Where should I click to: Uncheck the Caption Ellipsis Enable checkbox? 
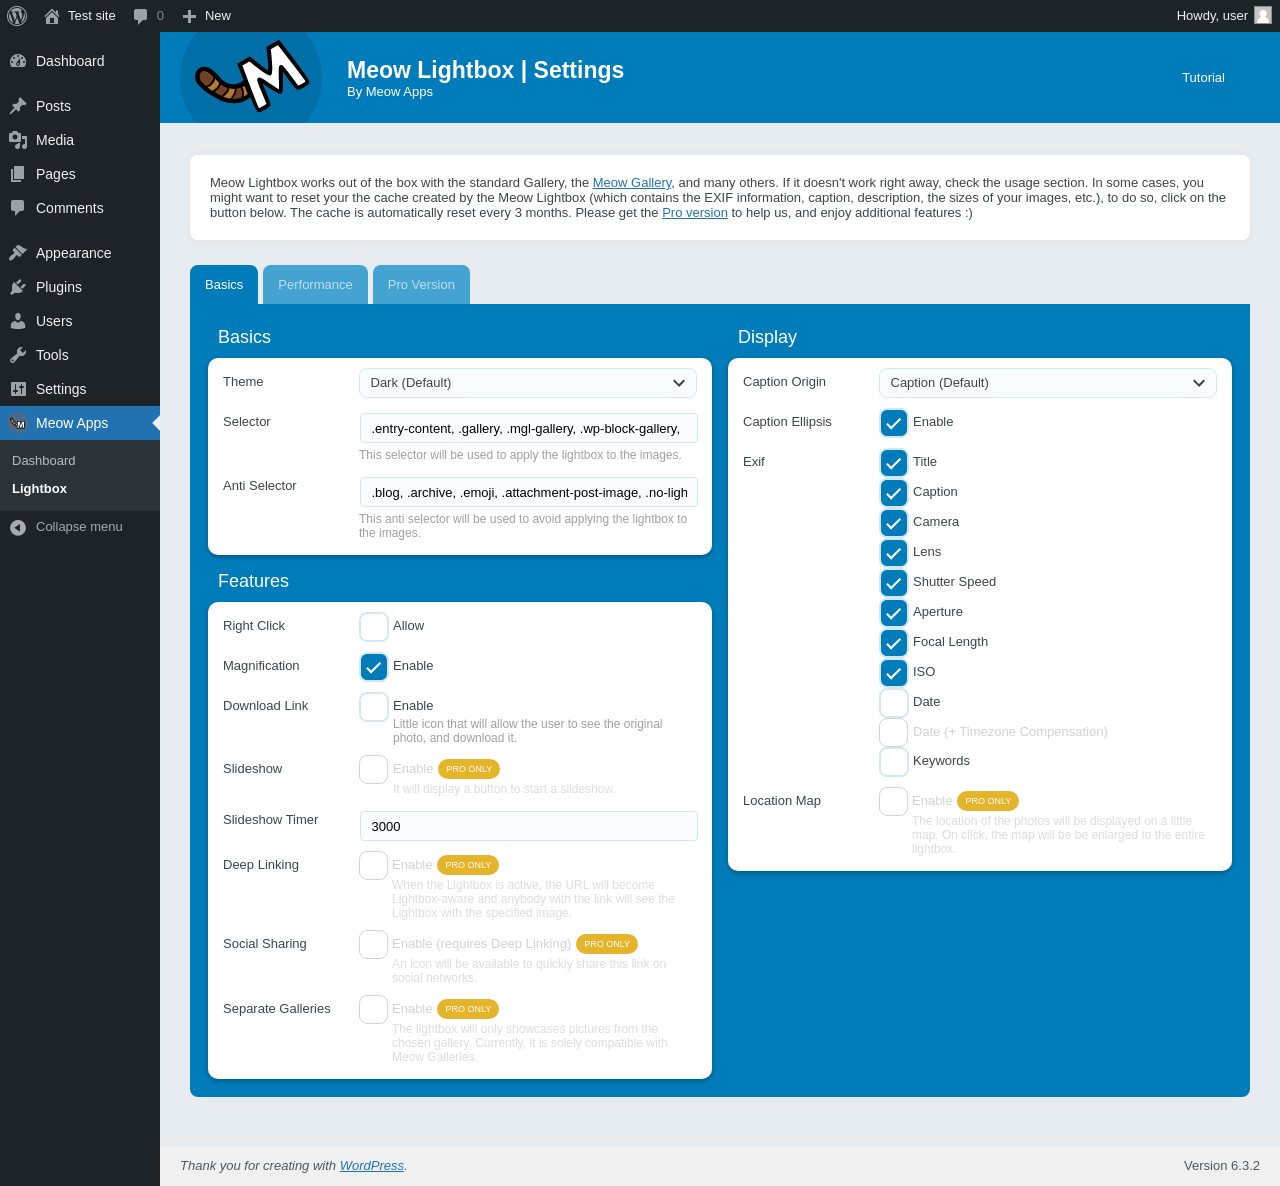pyautogui.click(x=894, y=423)
